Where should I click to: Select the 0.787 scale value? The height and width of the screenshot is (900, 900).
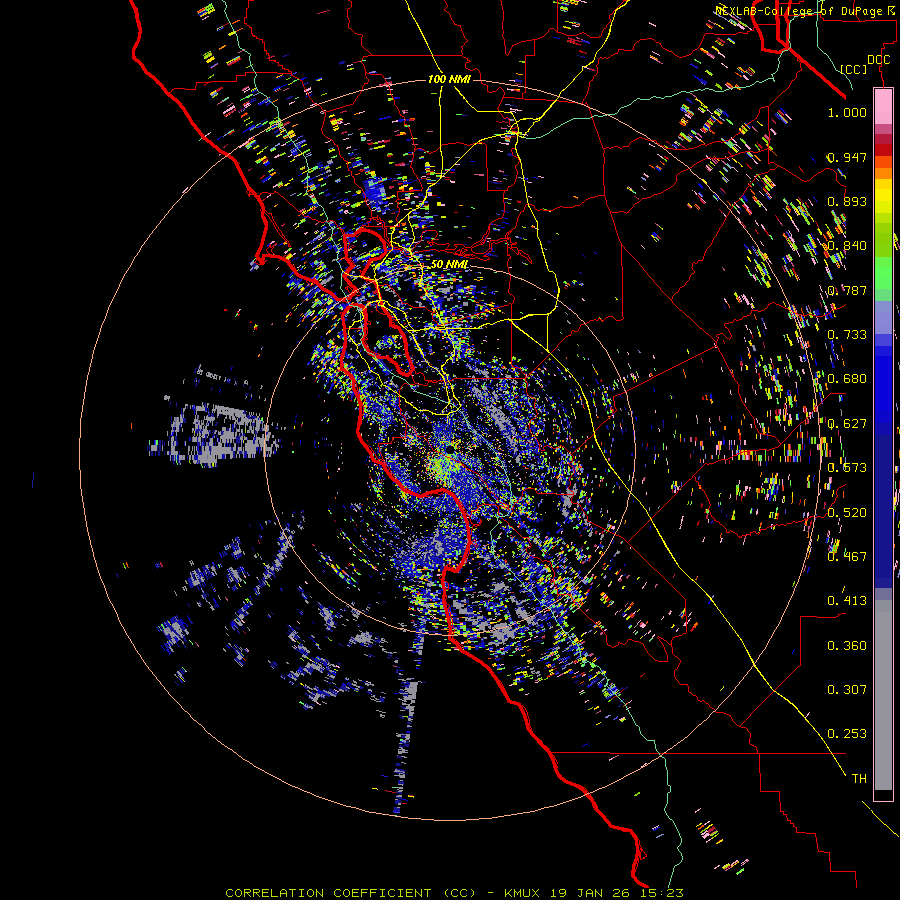pos(847,290)
